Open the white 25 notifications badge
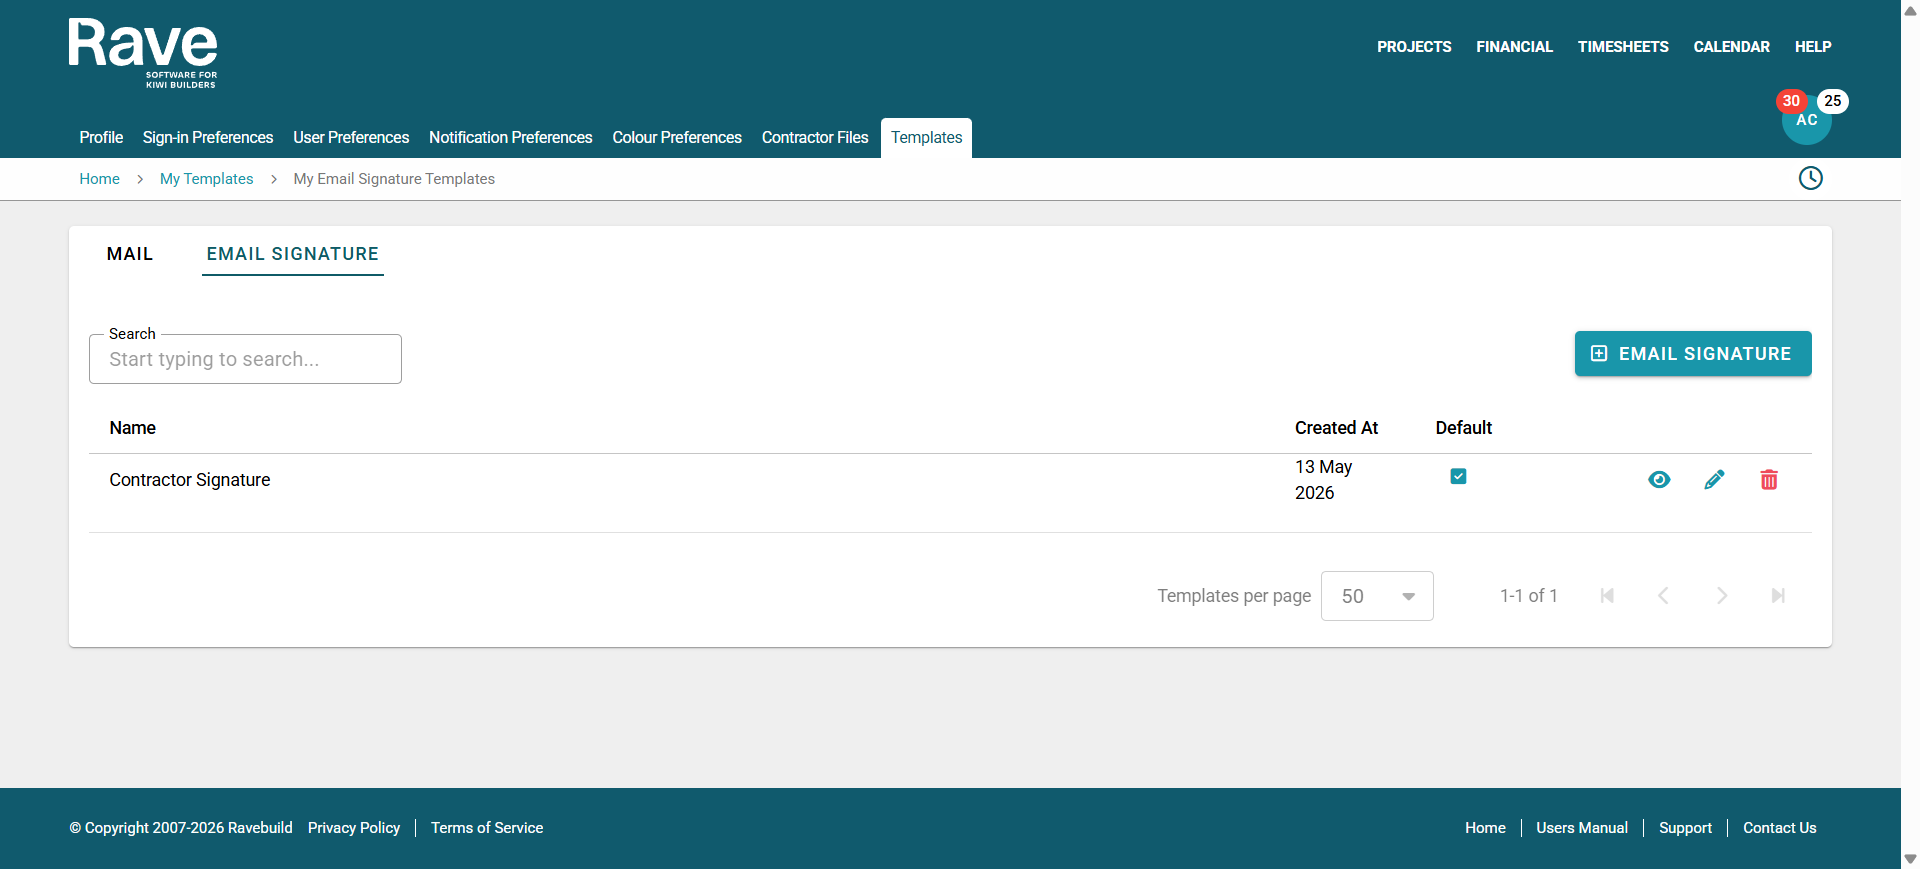1920x869 pixels. tap(1832, 101)
